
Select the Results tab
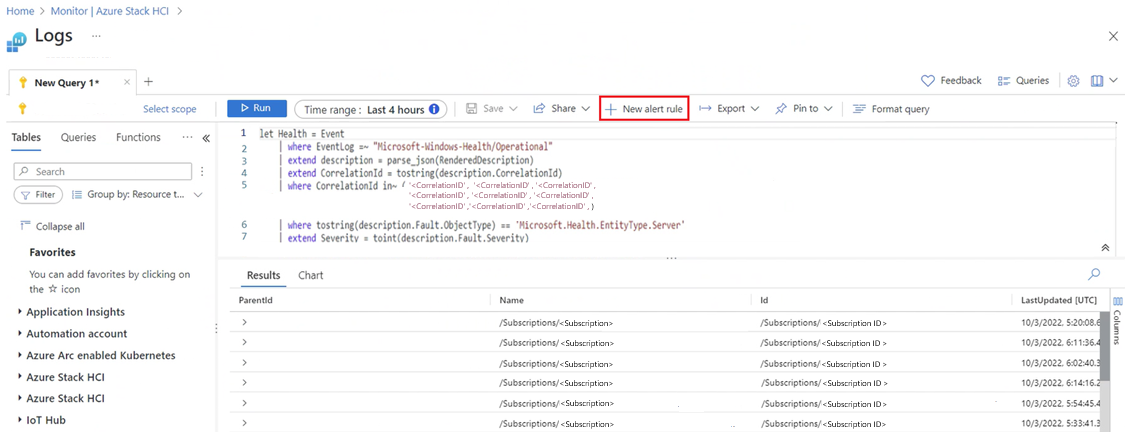263,276
